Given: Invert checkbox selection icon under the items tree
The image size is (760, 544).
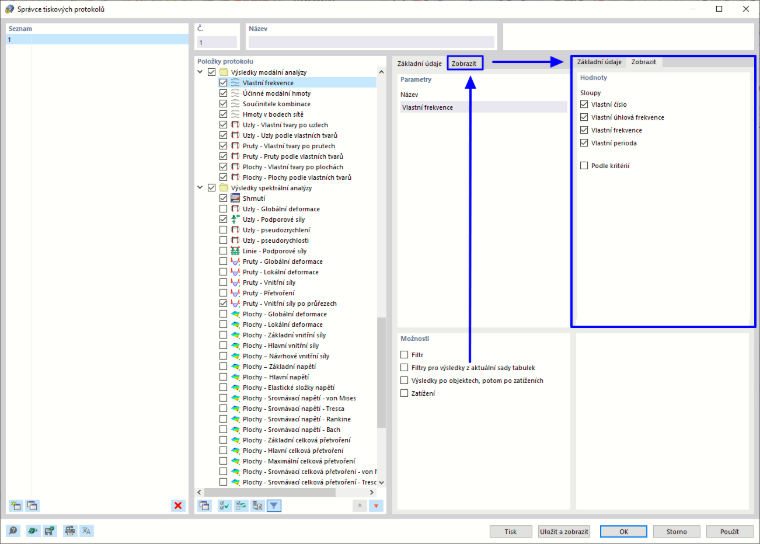Looking at the screenshot, I should [x=241, y=506].
